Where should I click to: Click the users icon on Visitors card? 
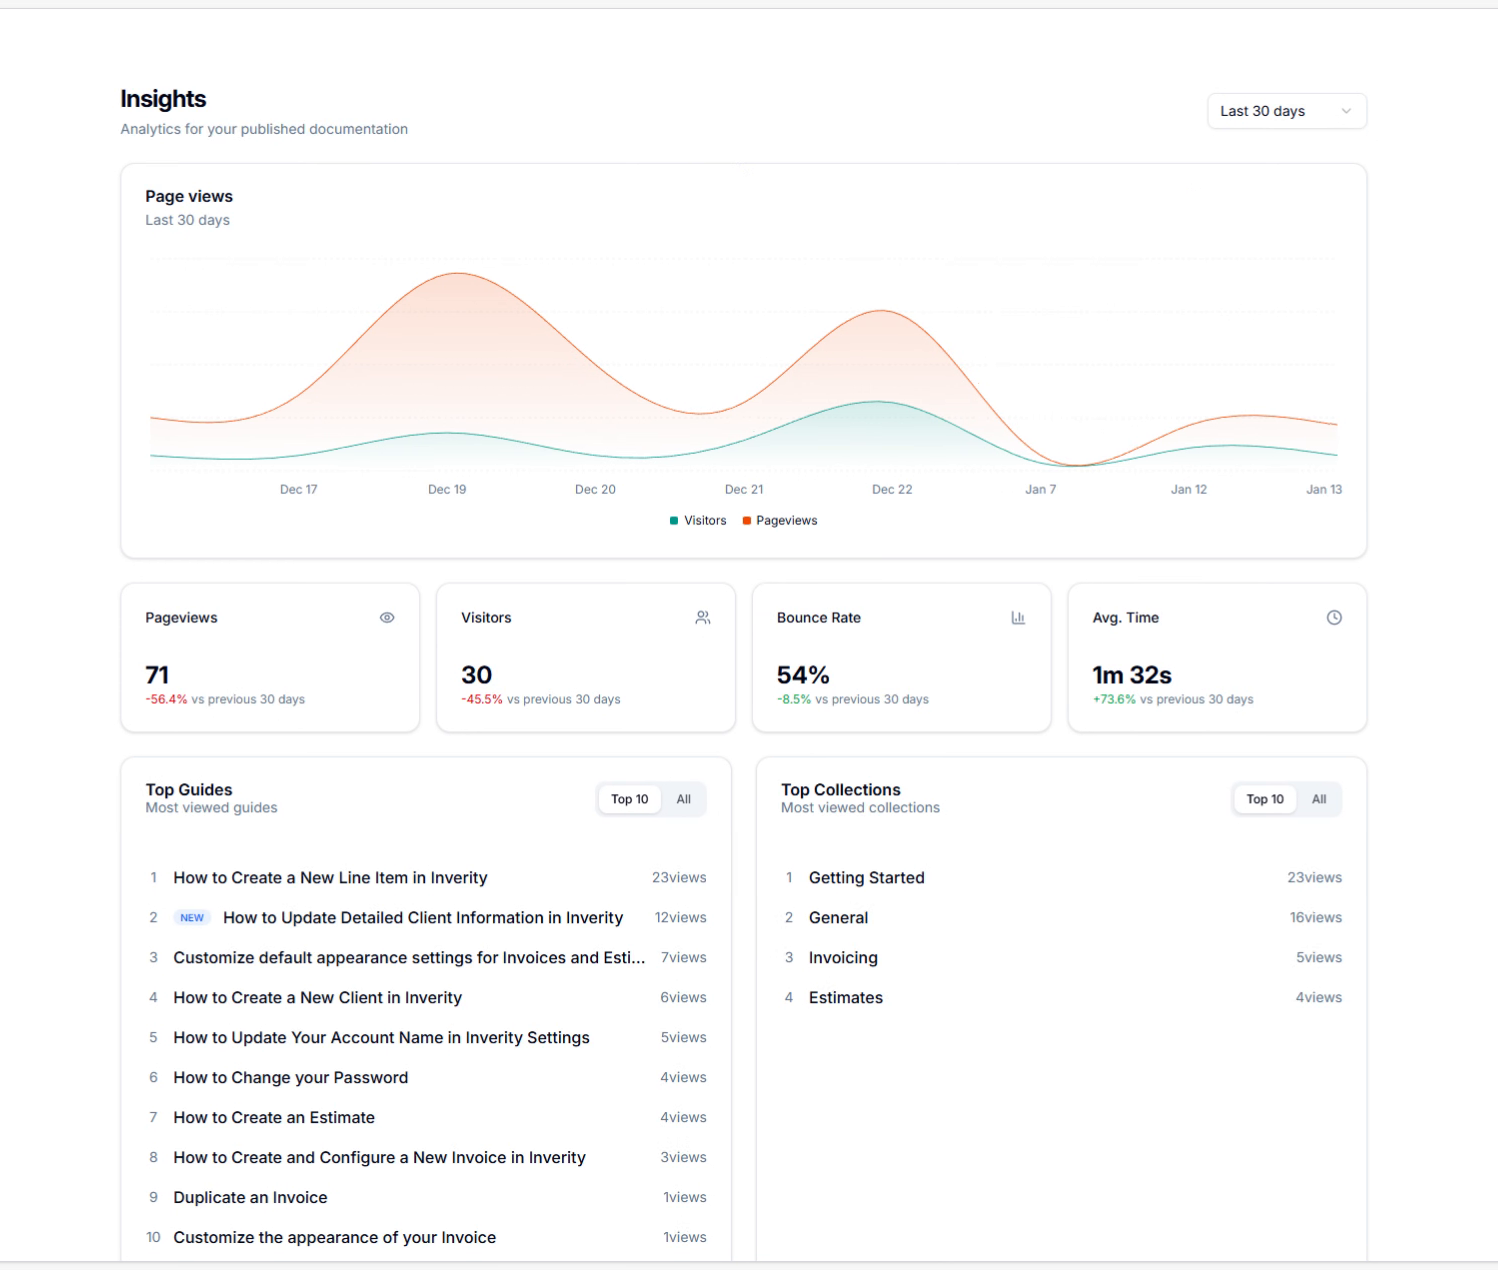pos(703,618)
